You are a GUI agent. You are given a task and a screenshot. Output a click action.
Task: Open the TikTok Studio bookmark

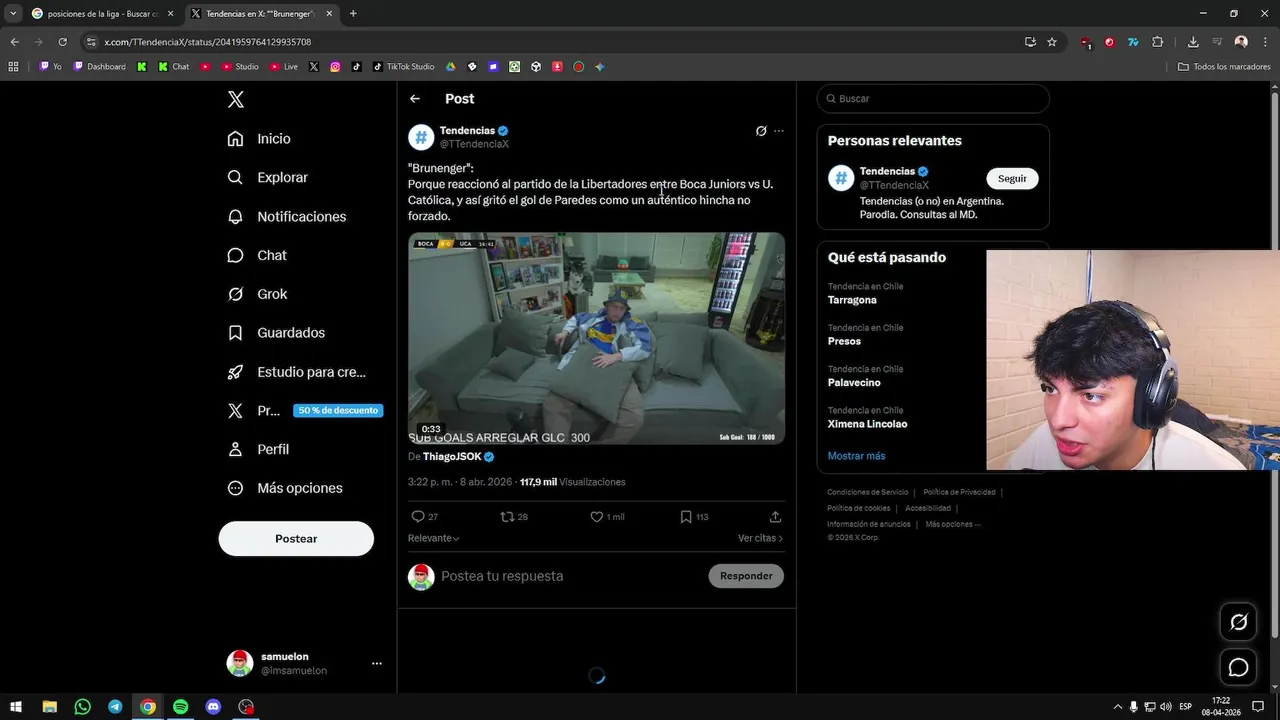(403, 67)
